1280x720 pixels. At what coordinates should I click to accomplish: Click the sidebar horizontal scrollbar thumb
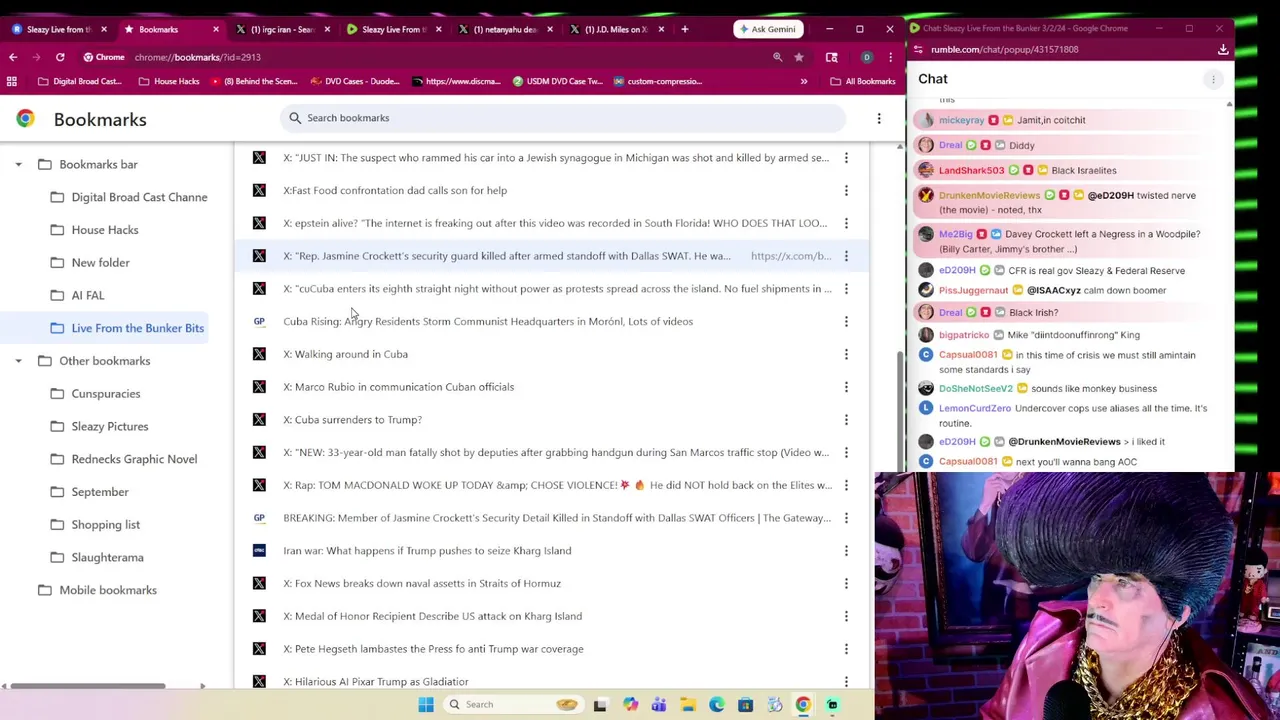coord(88,686)
